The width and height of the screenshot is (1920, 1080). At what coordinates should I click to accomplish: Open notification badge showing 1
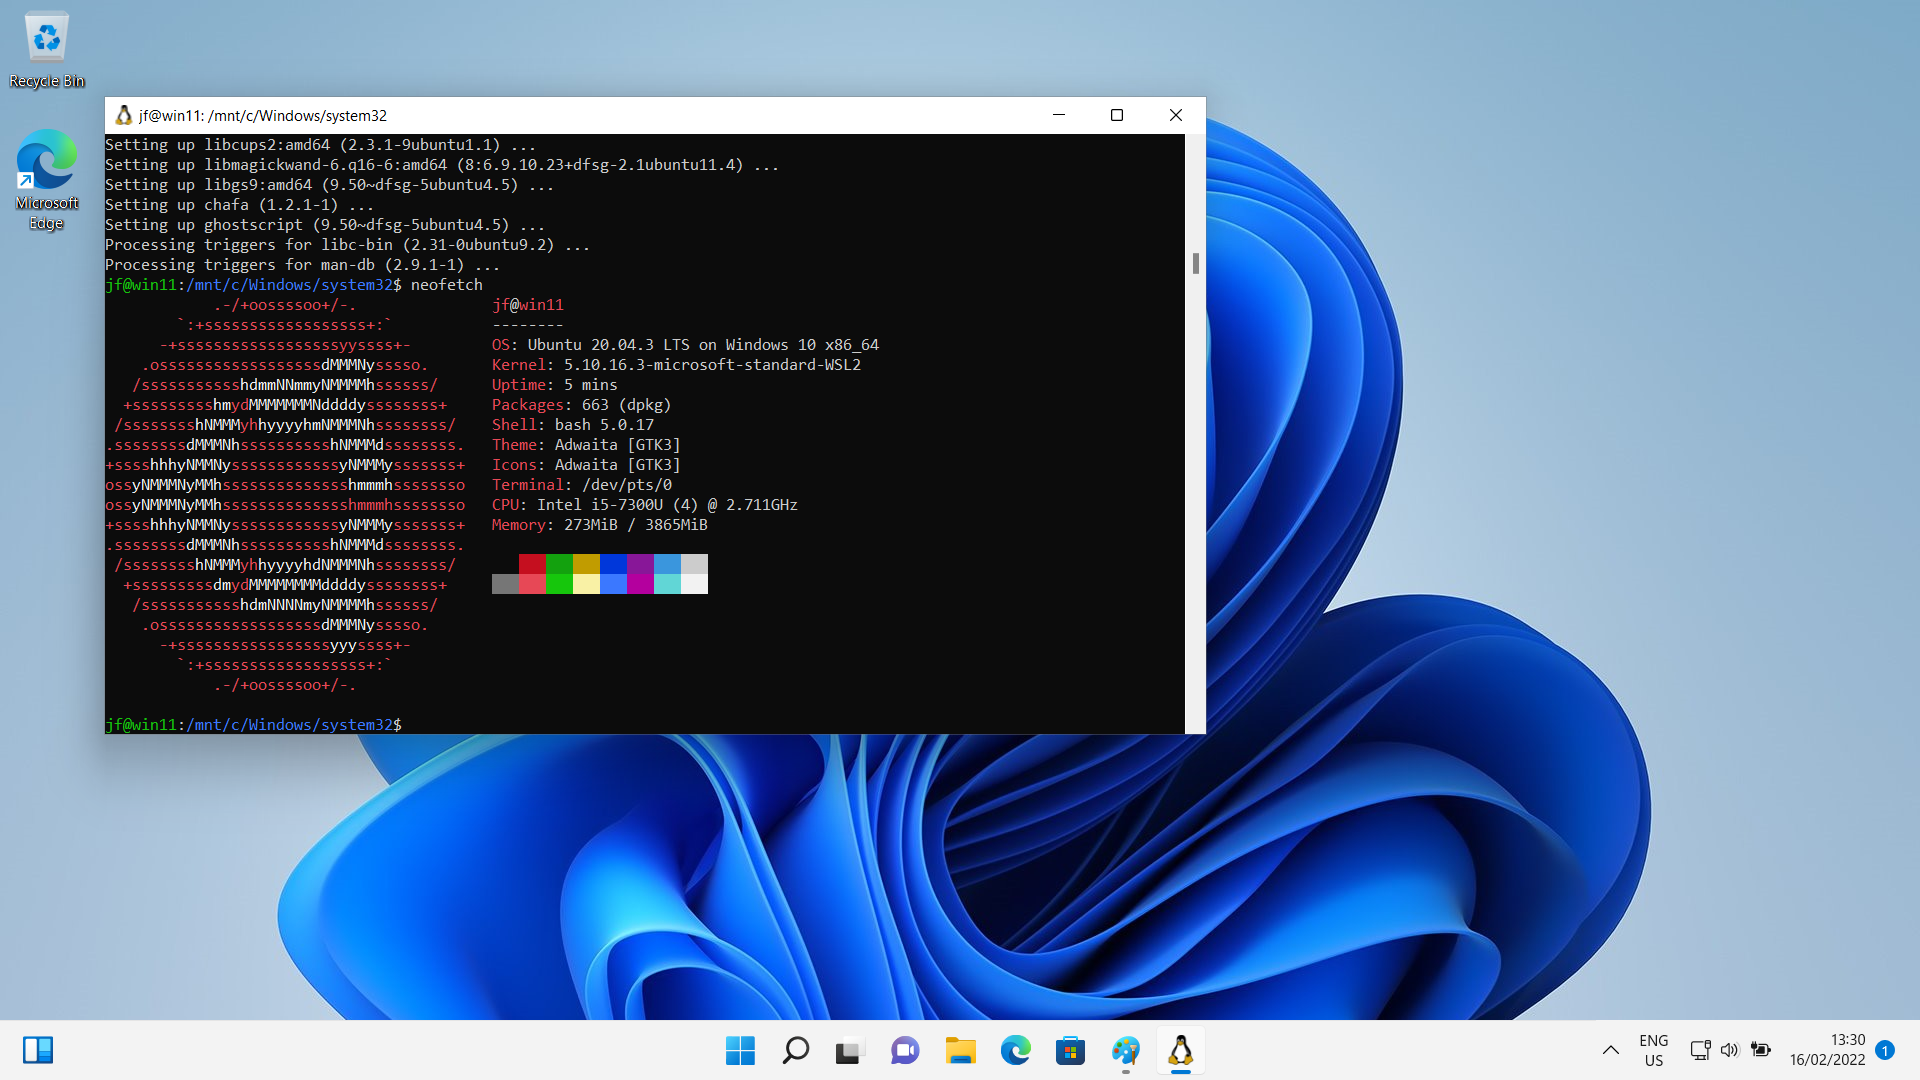coord(1885,1050)
